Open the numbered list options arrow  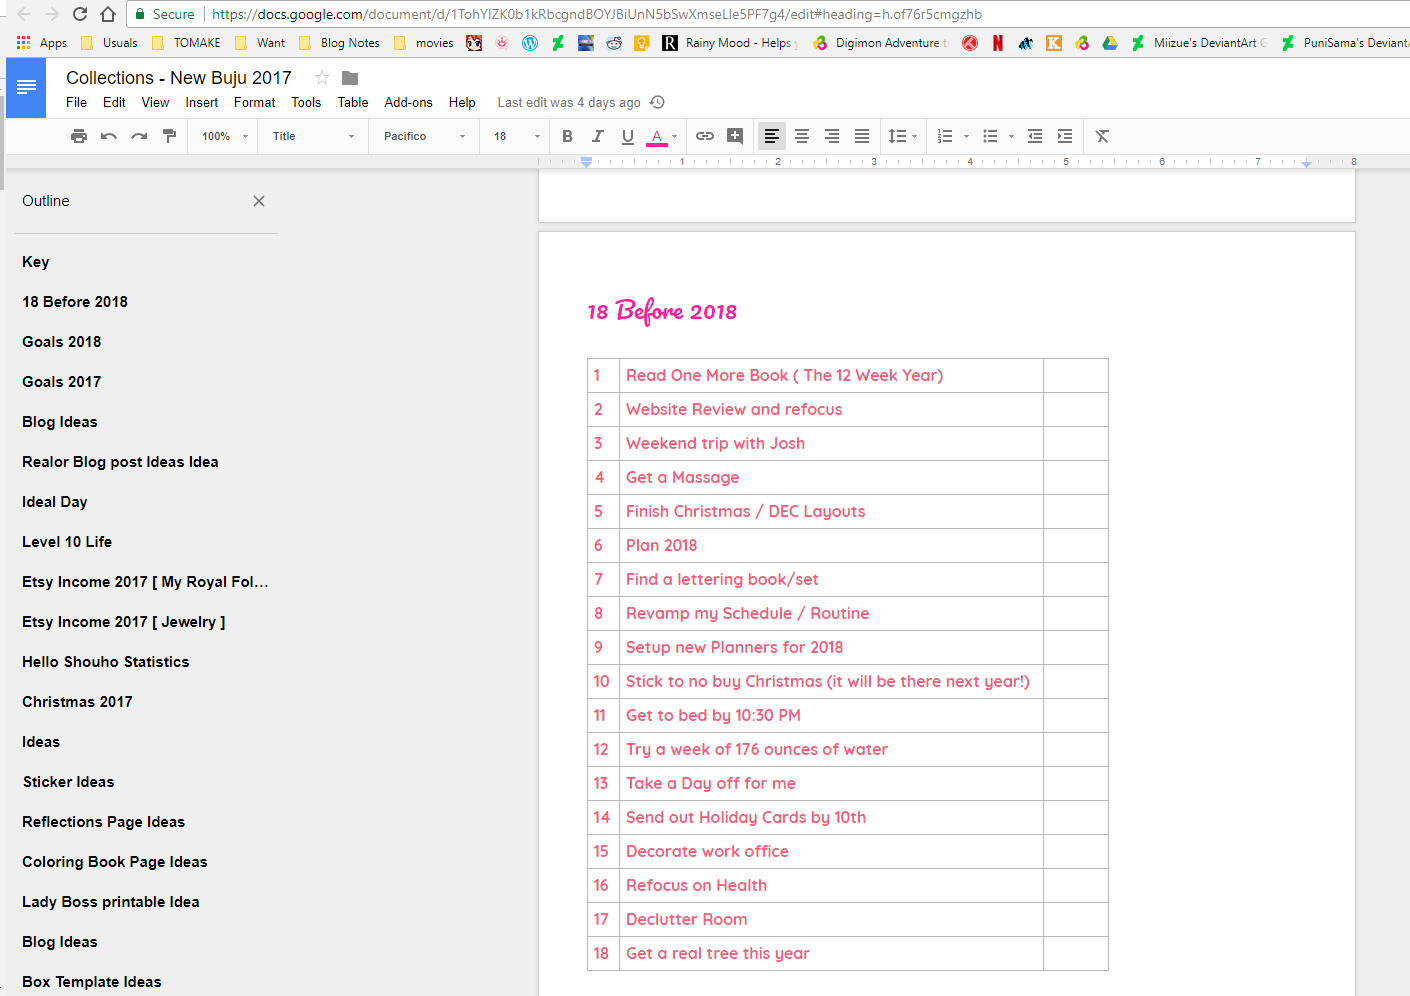click(966, 136)
